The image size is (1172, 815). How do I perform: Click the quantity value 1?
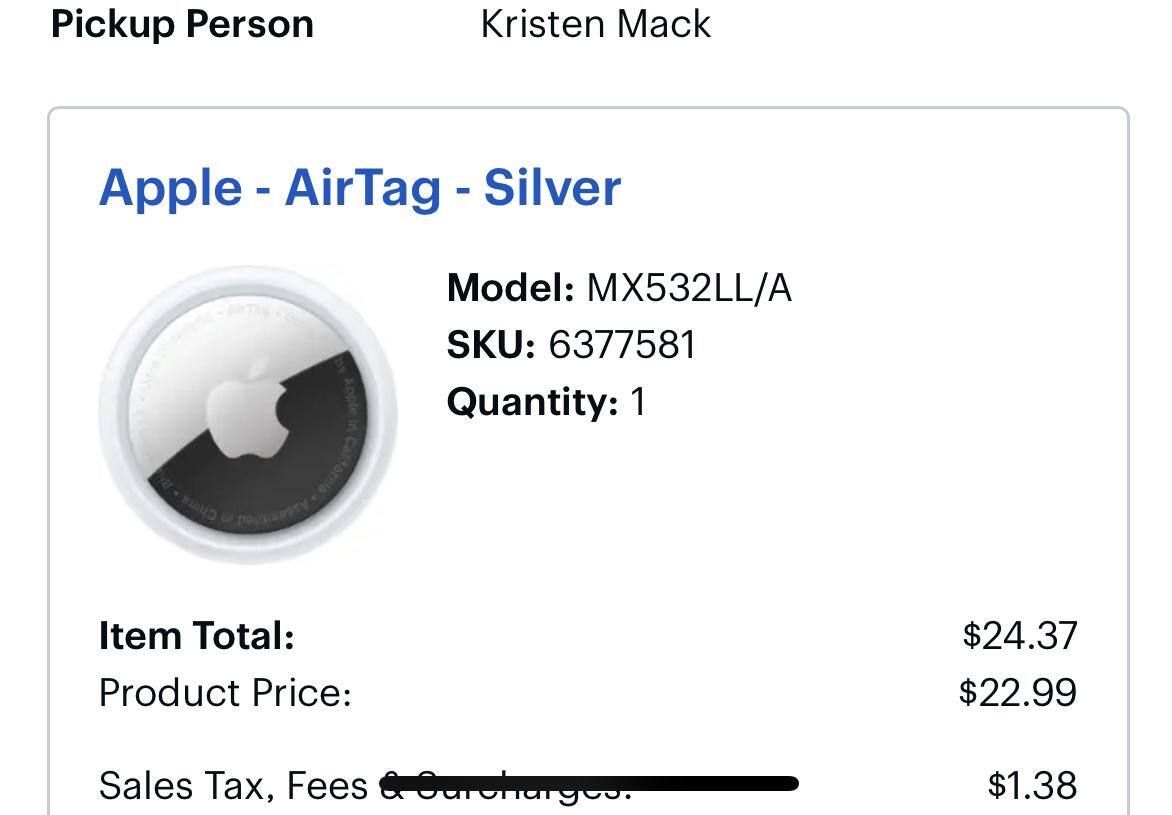638,402
